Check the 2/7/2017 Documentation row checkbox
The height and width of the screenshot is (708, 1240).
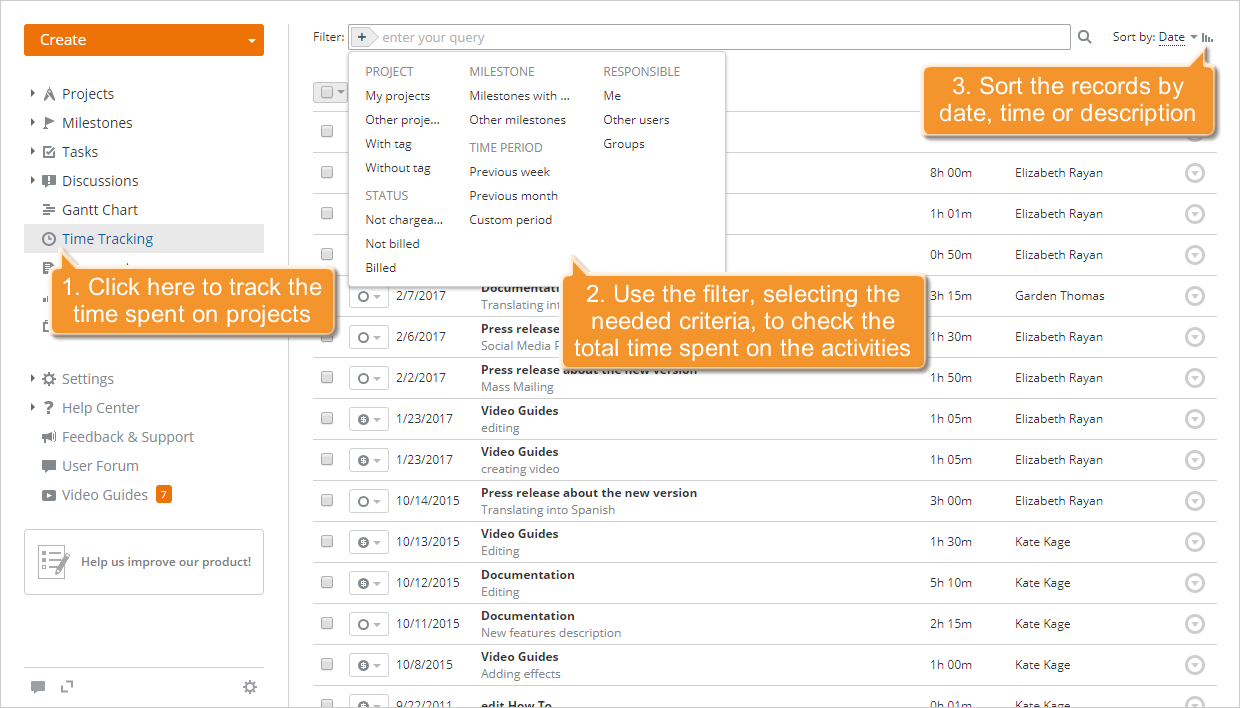tap(327, 295)
